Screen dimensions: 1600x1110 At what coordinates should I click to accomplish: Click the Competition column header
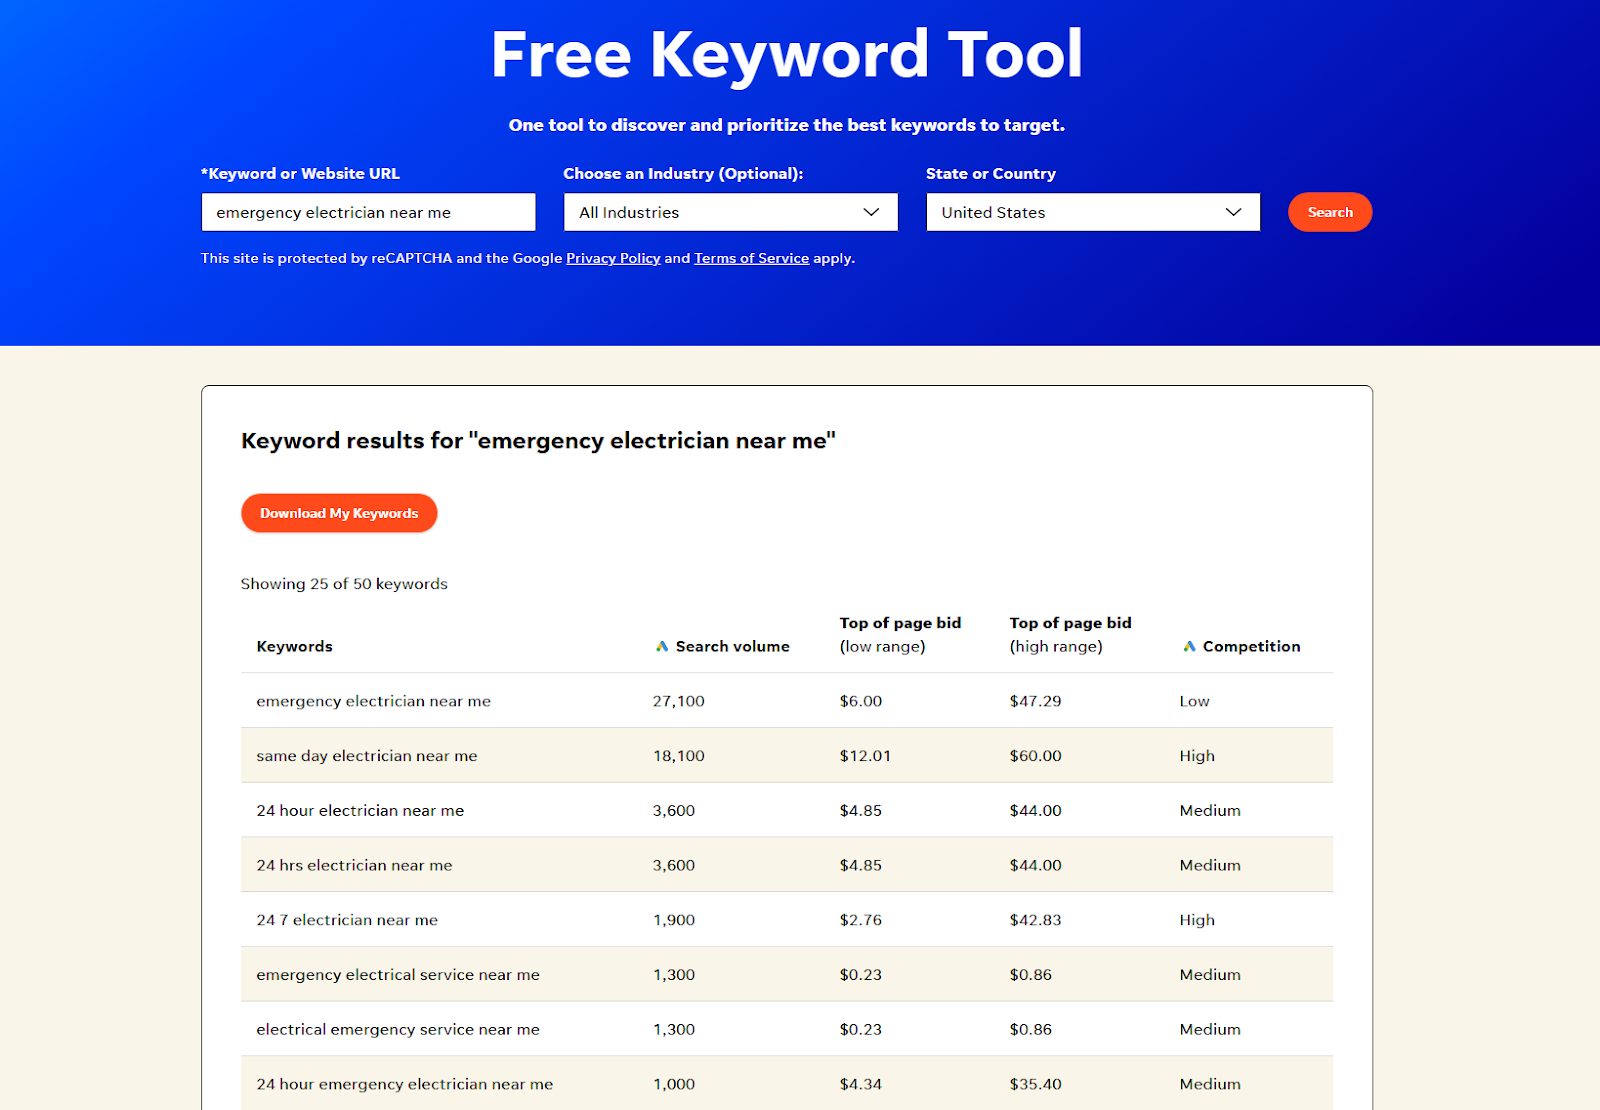click(1251, 647)
